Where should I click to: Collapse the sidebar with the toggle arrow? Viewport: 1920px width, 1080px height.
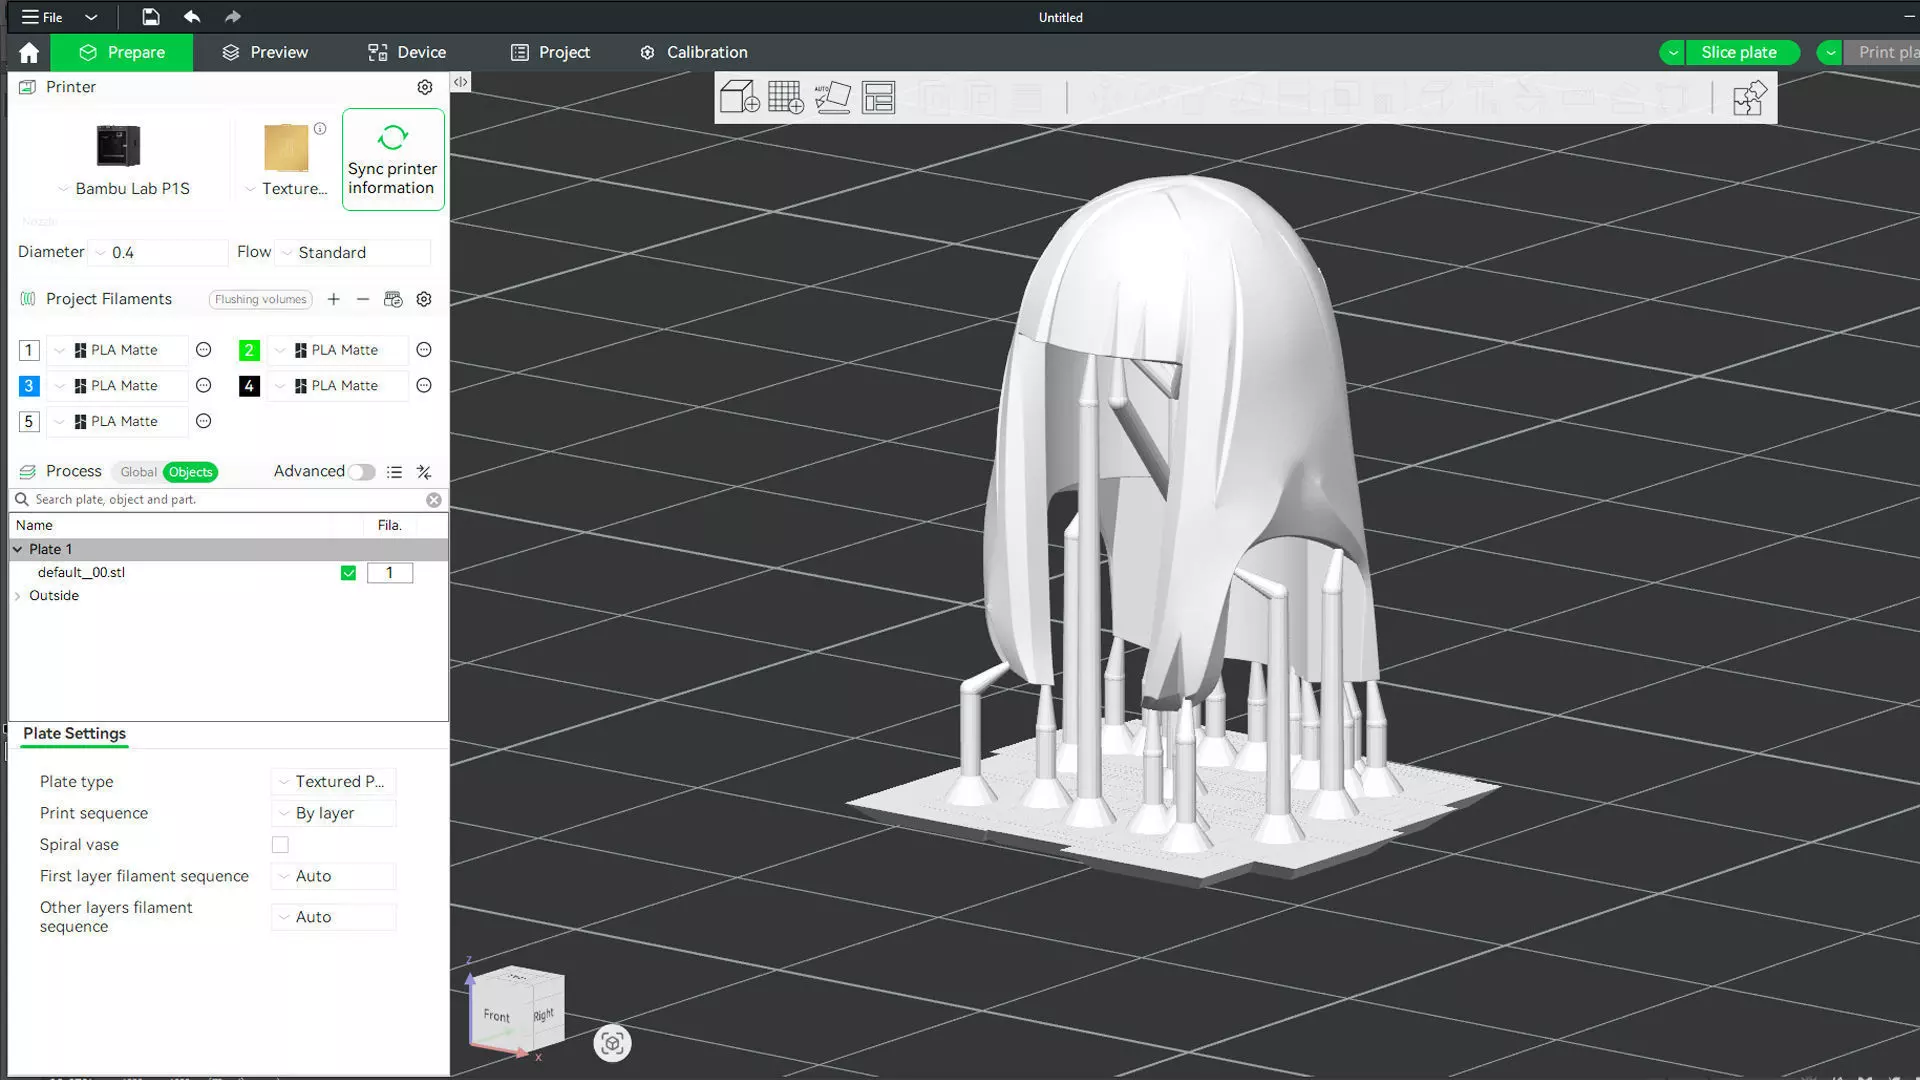[461, 82]
